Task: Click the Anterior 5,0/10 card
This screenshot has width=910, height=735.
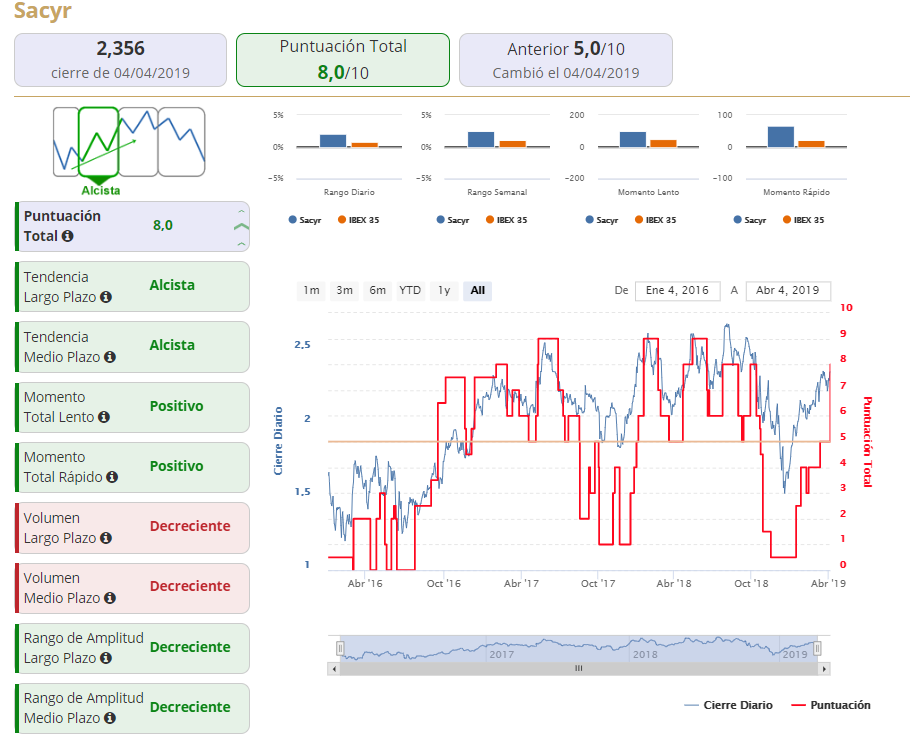Action: 566,60
